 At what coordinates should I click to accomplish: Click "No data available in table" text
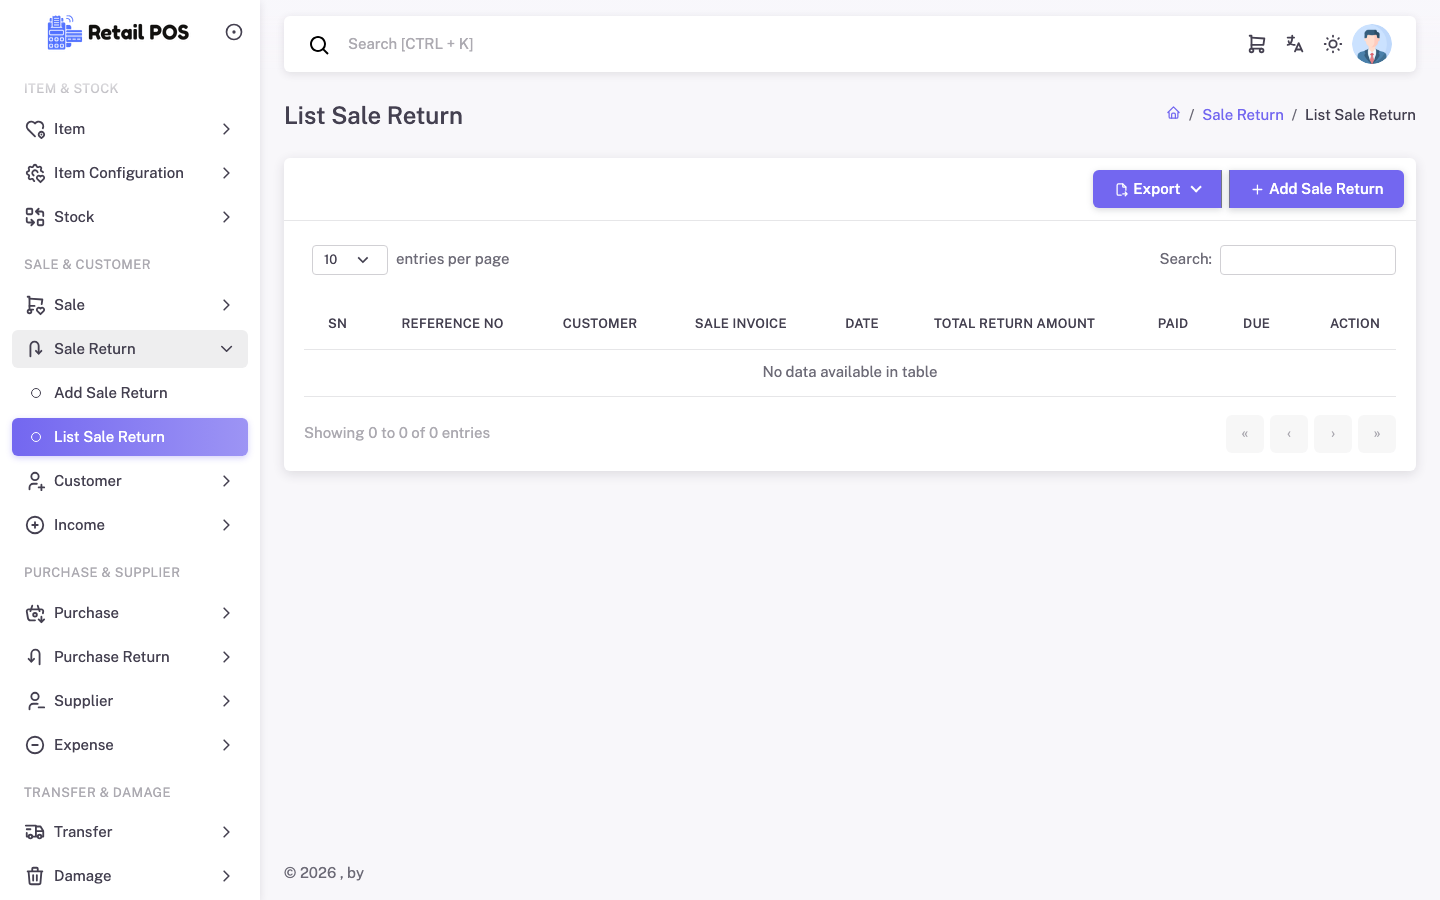[x=850, y=372]
